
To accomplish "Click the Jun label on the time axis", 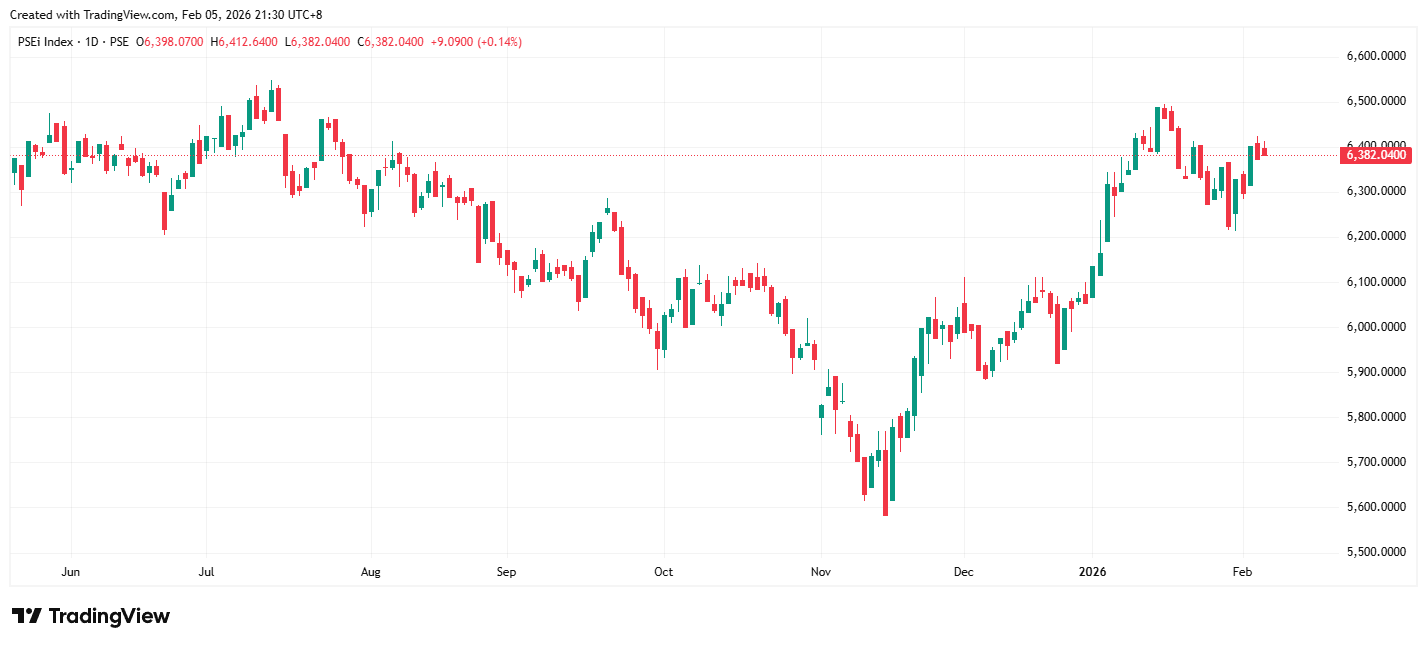I will pyautogui.click(x=70, y=572).
